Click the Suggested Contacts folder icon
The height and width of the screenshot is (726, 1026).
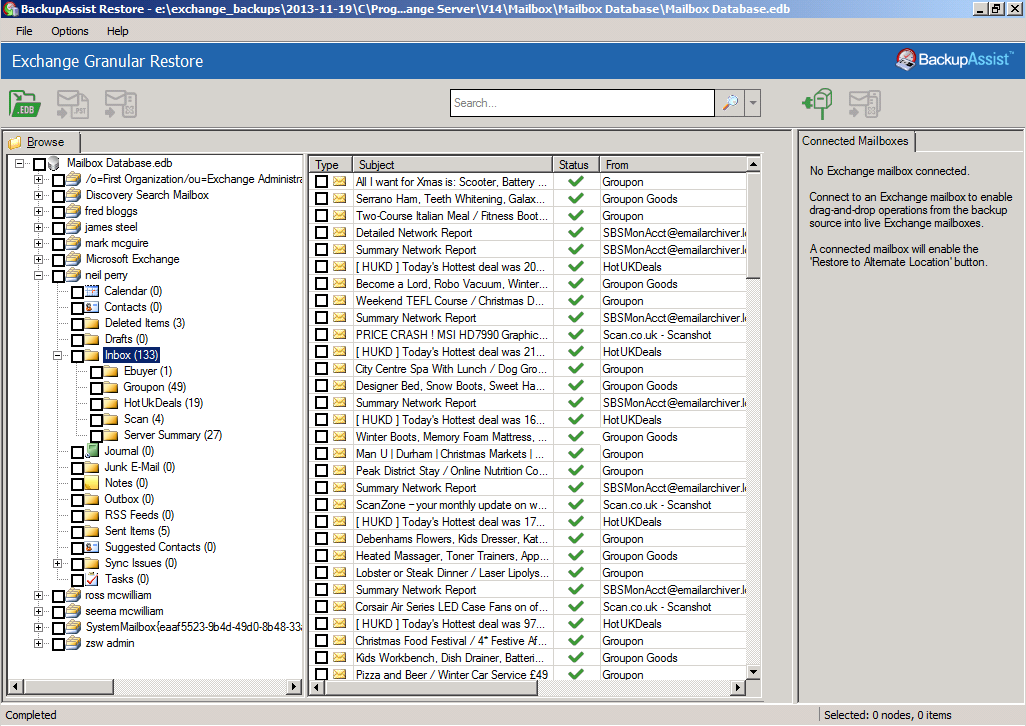92,547
